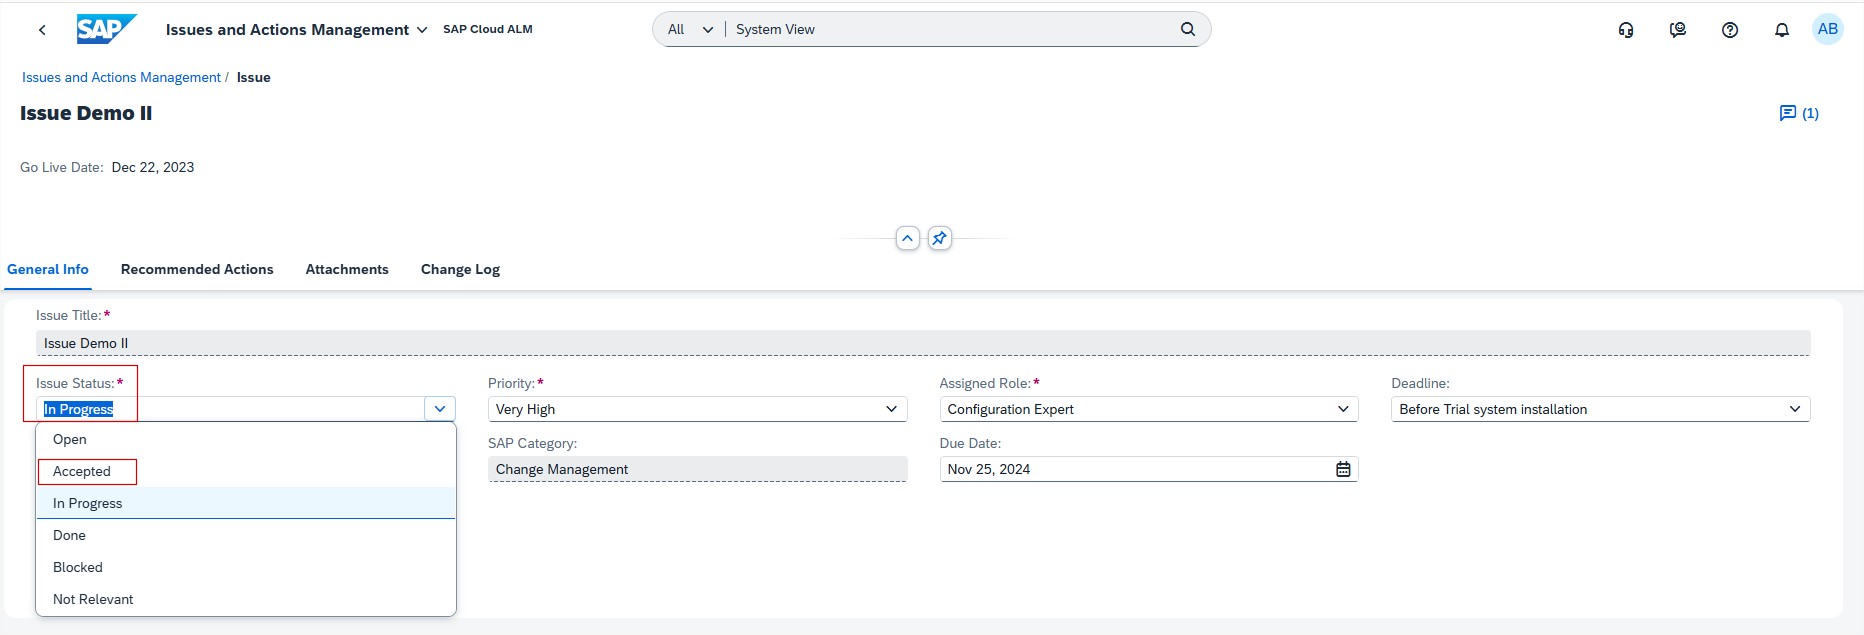Pin the page header
Image resolution: width=1864 pixels, height=635 pixels.
click(x=939, y=238)
